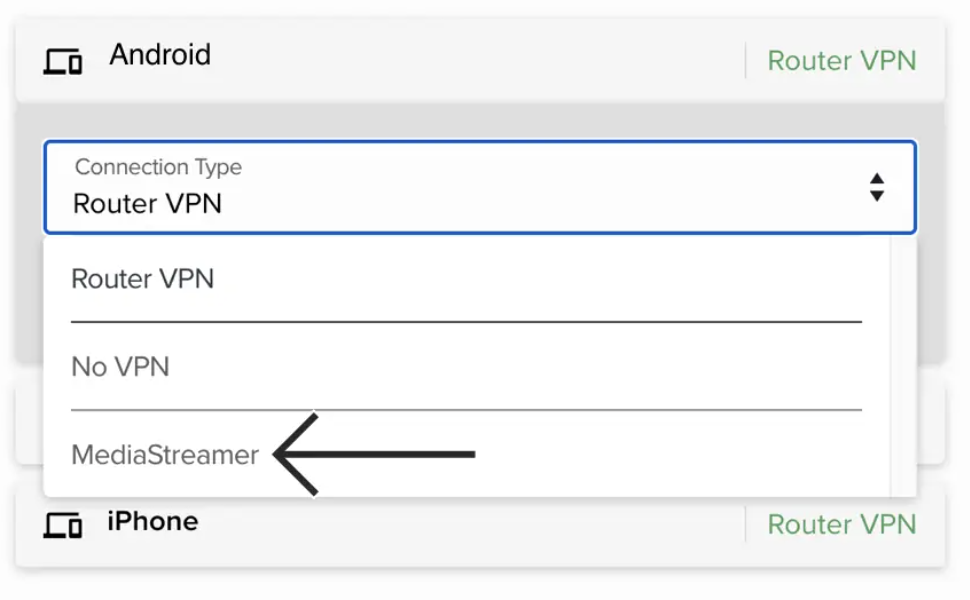Click the up-down arrows in Connection Type
The height and width of the screenshot is (600, 970).
(x=876, y=187)
